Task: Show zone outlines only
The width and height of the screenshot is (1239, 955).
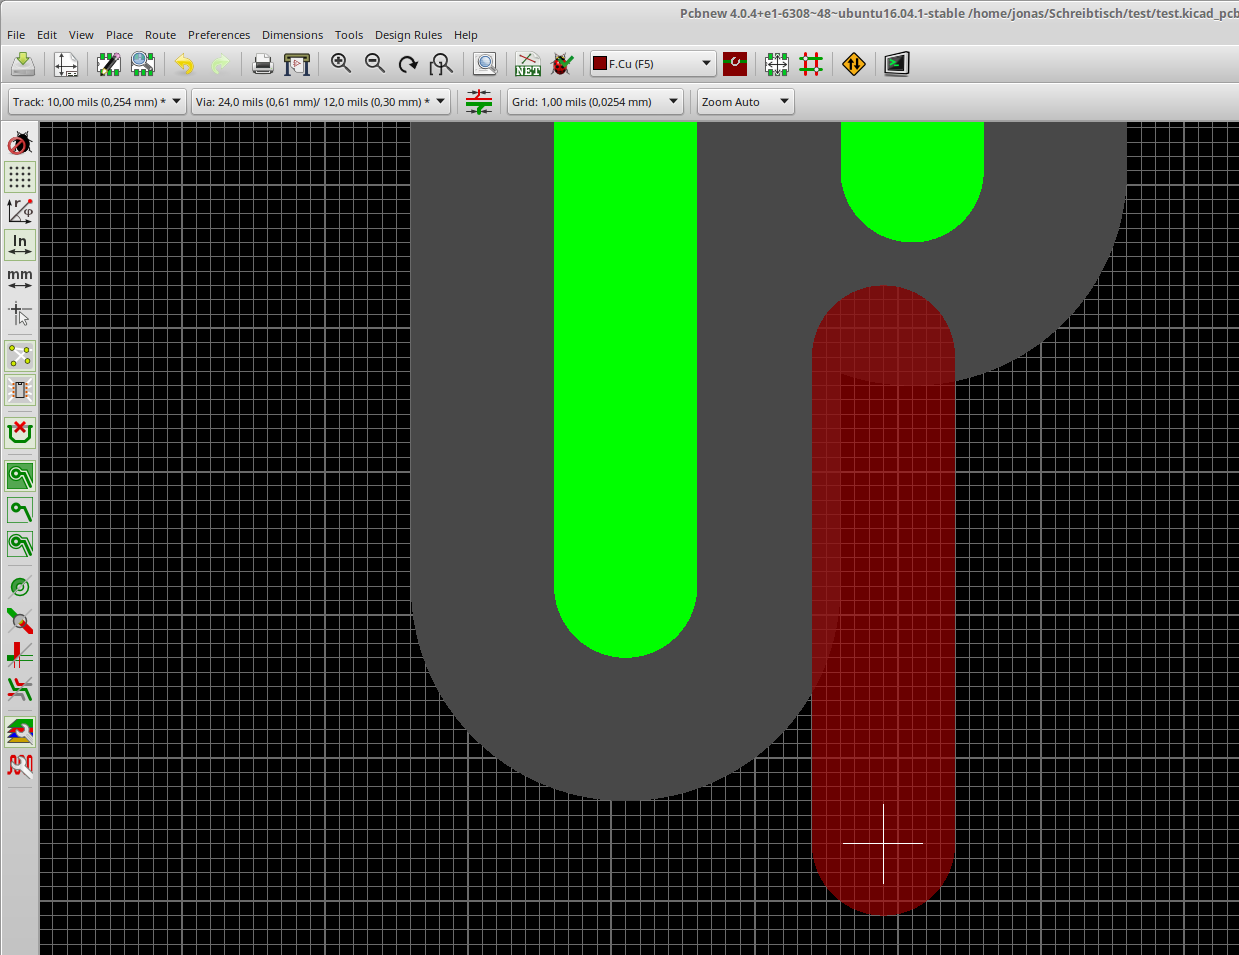Action: click(20, 544)
